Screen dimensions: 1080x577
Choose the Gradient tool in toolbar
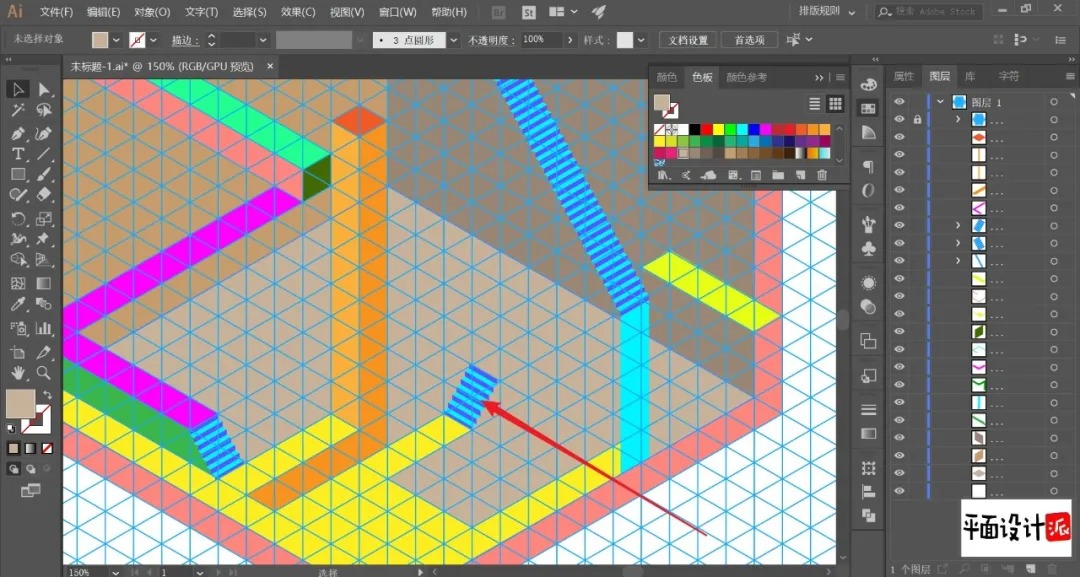pos(44,283)
